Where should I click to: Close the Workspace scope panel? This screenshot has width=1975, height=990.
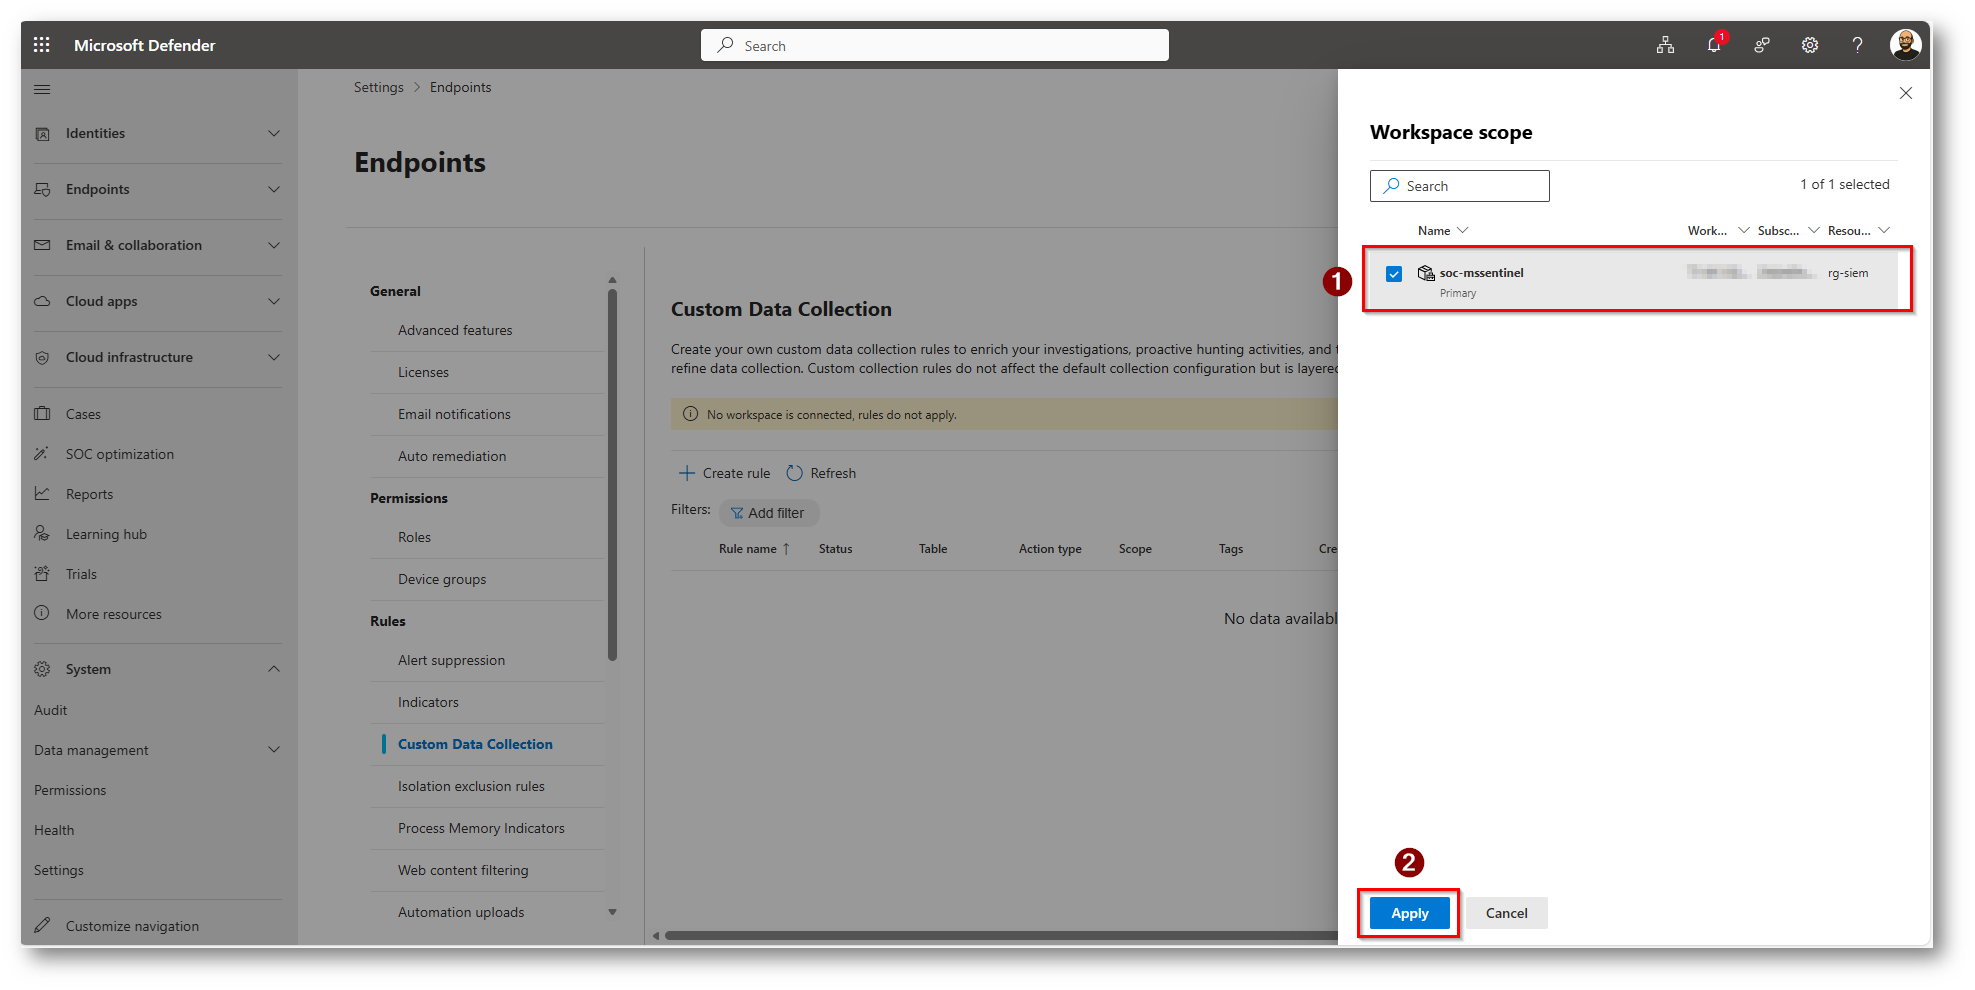(1905, 93)
